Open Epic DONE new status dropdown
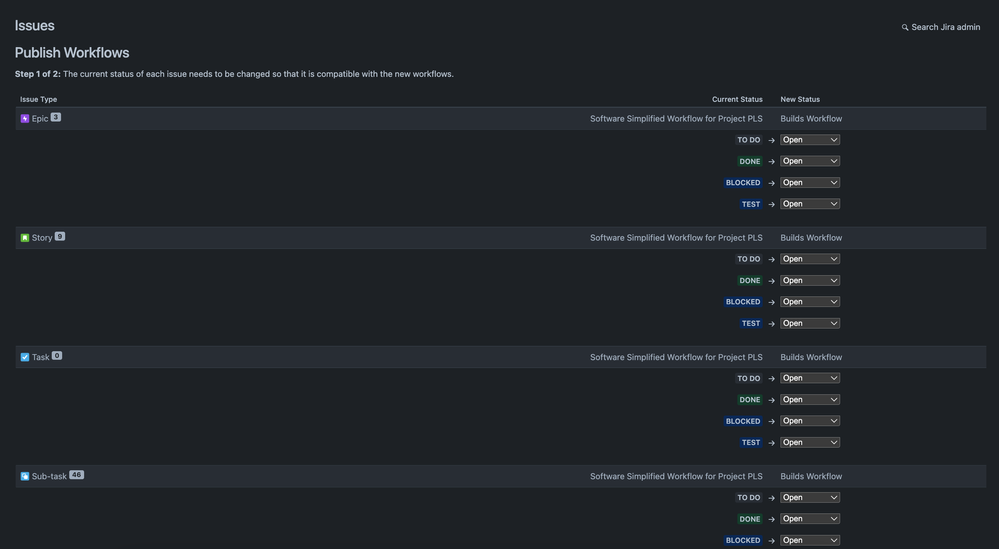This screenshot has width=999, height=549. [810, 161]
